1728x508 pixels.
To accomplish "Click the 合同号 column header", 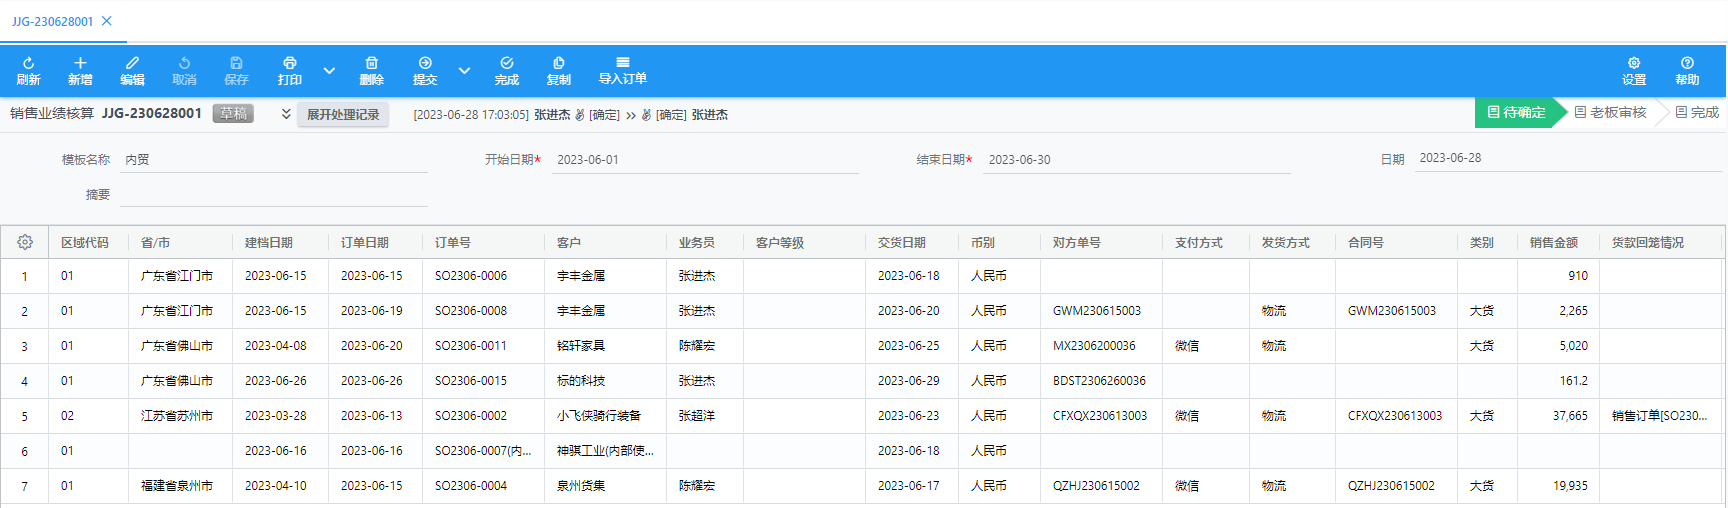I will (x=1366, y=243).
